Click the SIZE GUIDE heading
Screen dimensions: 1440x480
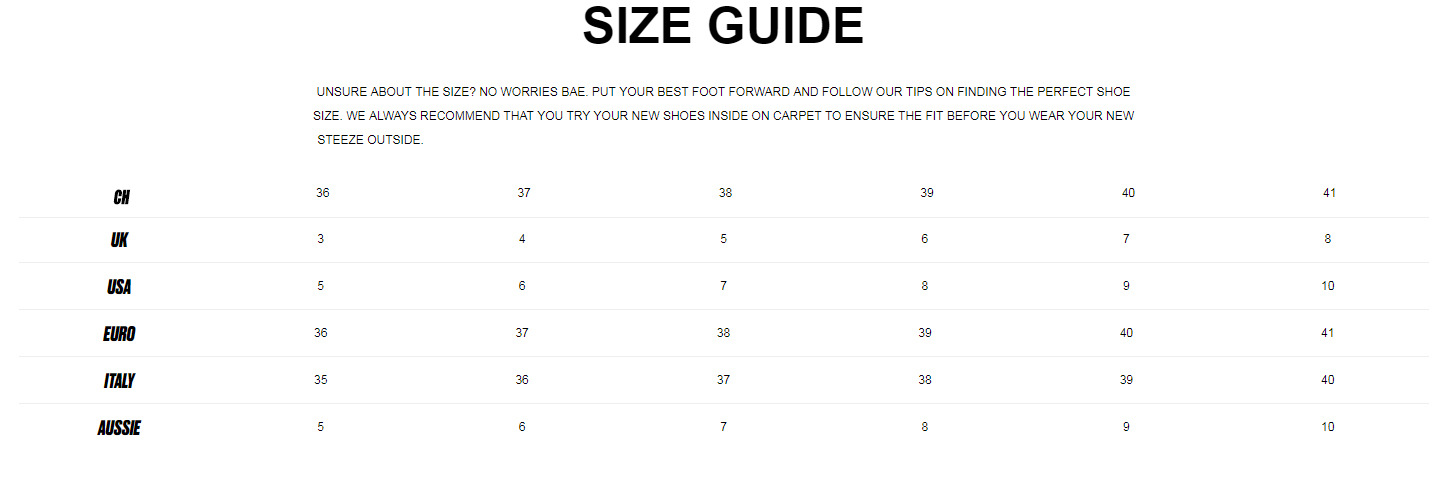[722, 27]
